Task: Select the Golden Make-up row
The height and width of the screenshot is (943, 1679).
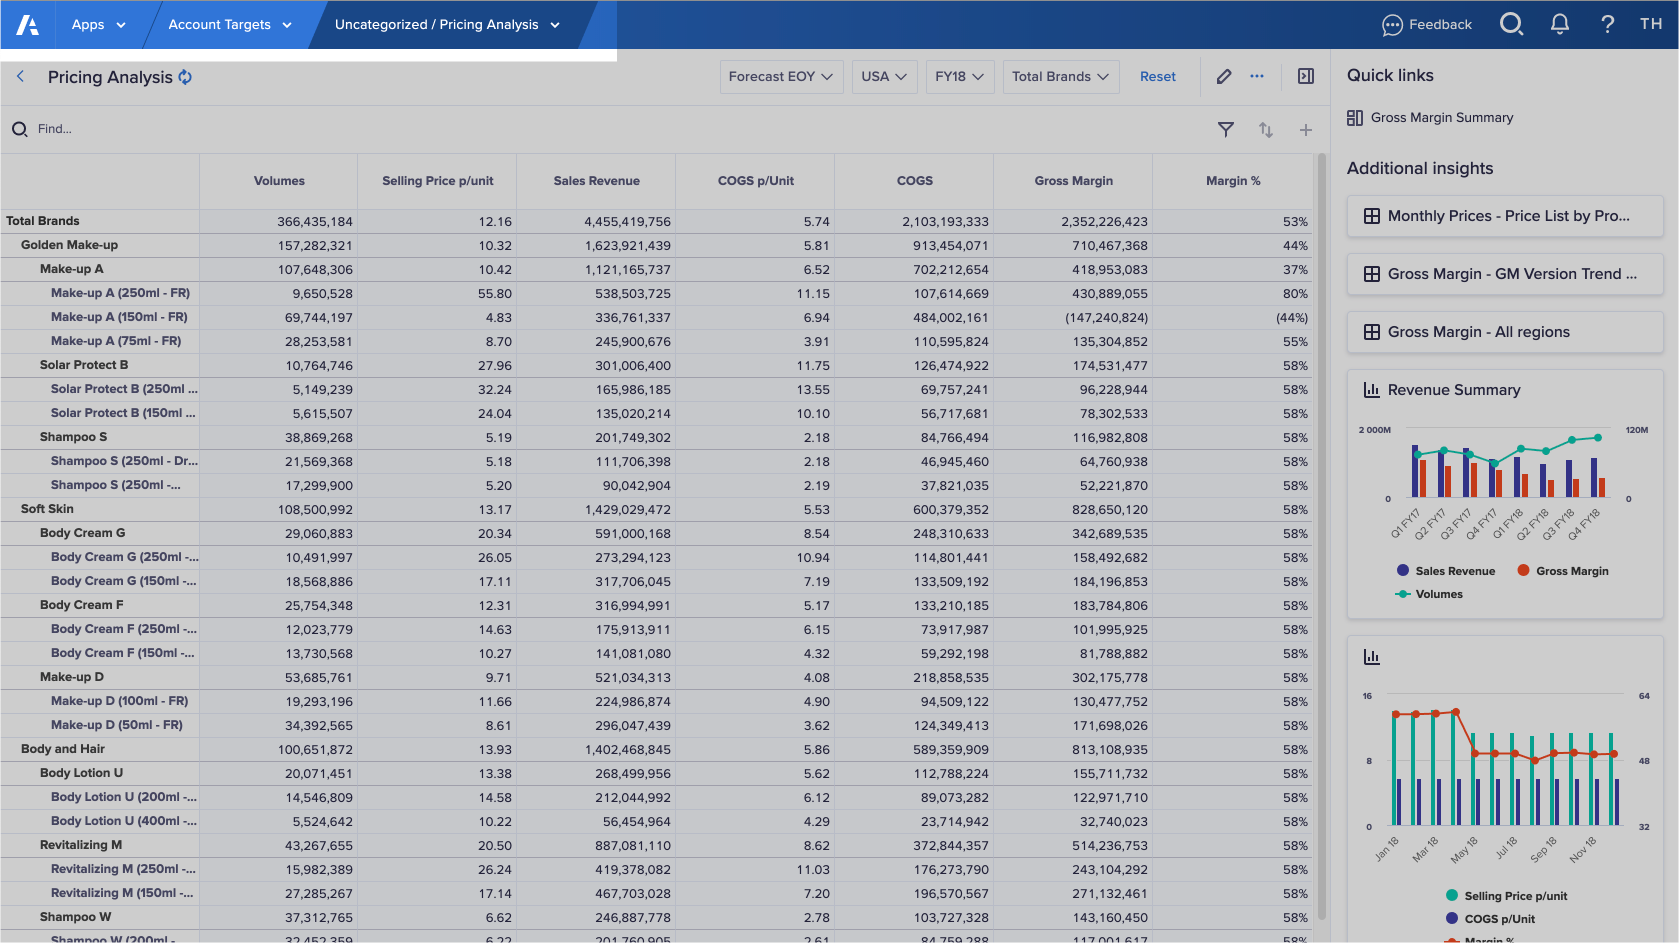Action: tap(656, 245)
